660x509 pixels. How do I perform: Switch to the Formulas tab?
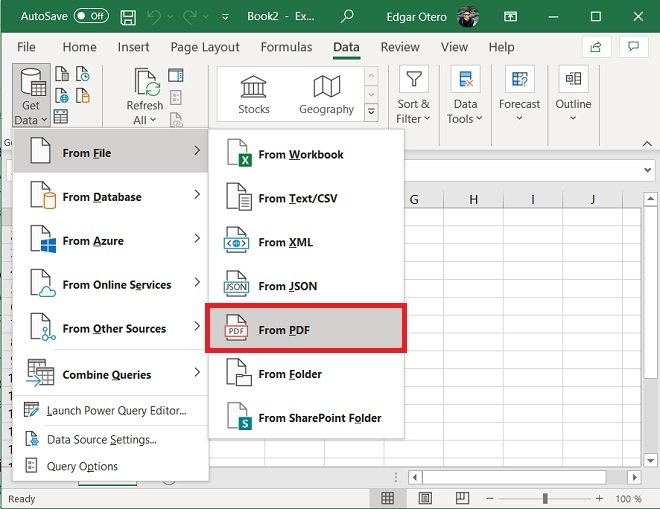[x=286, y=47]
